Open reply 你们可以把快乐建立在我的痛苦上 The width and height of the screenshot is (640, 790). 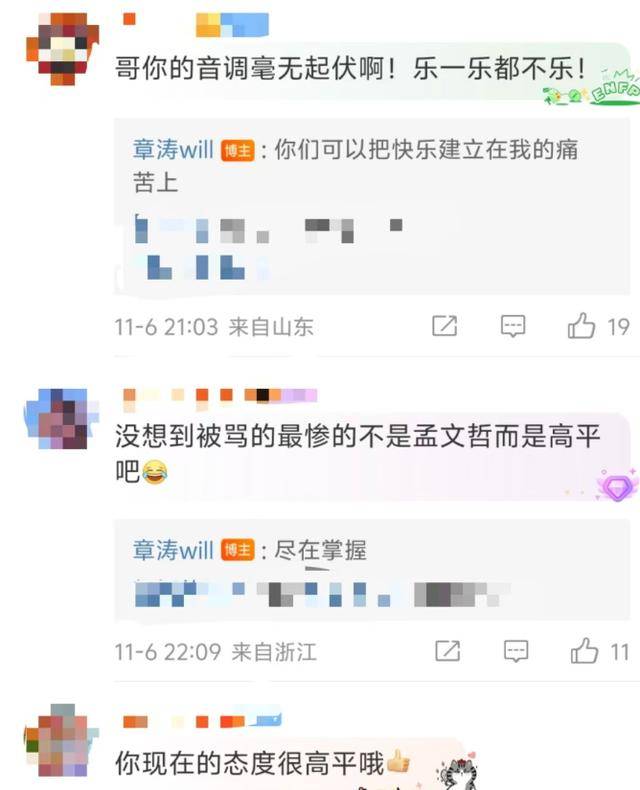point(355,166)
